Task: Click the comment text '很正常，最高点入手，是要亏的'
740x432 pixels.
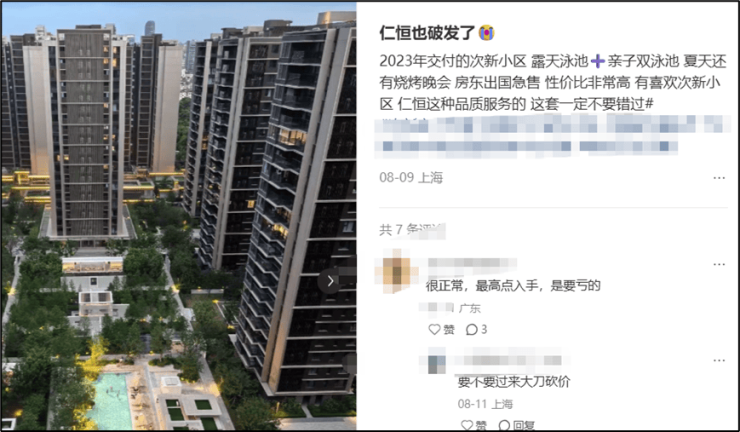Action: [513, 286]
